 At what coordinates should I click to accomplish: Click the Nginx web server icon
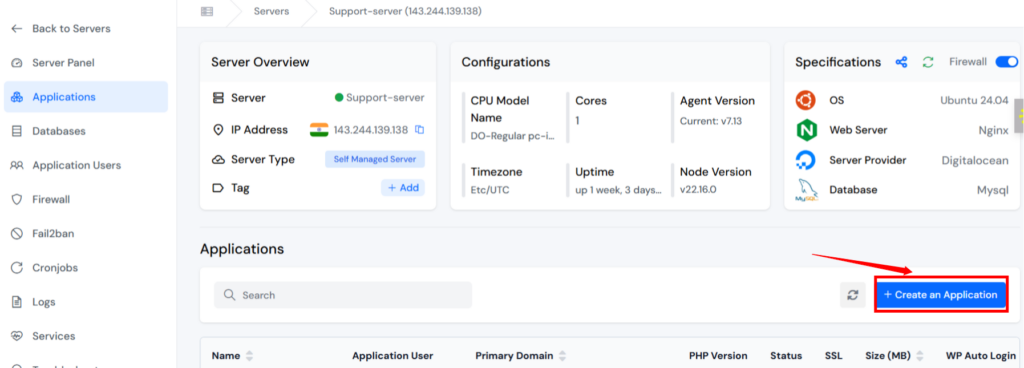tap(807, 130)
